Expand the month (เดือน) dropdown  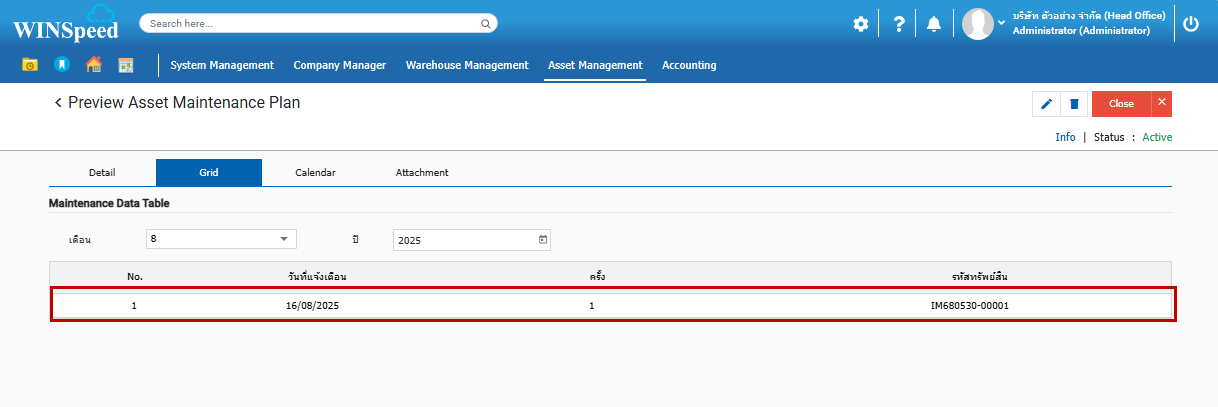point(283,239)
